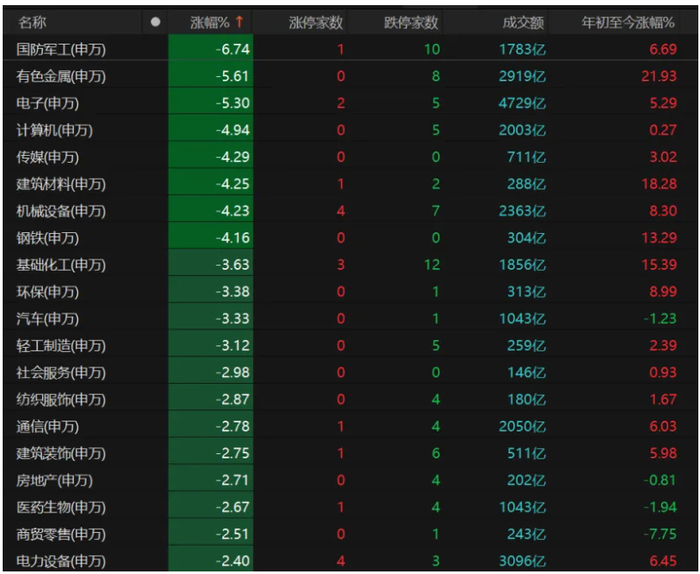Click the -6.74 change value

(233, 49)
